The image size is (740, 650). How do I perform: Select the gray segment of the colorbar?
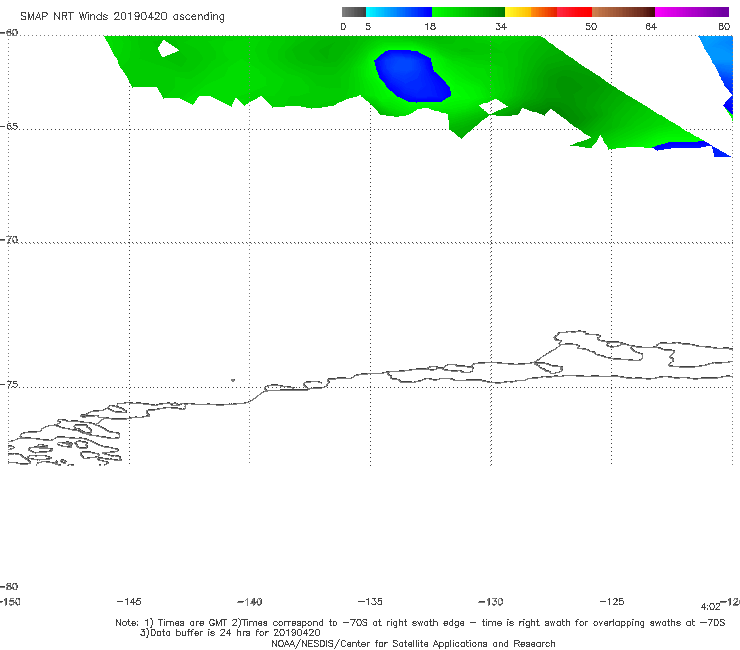point(354,12)
